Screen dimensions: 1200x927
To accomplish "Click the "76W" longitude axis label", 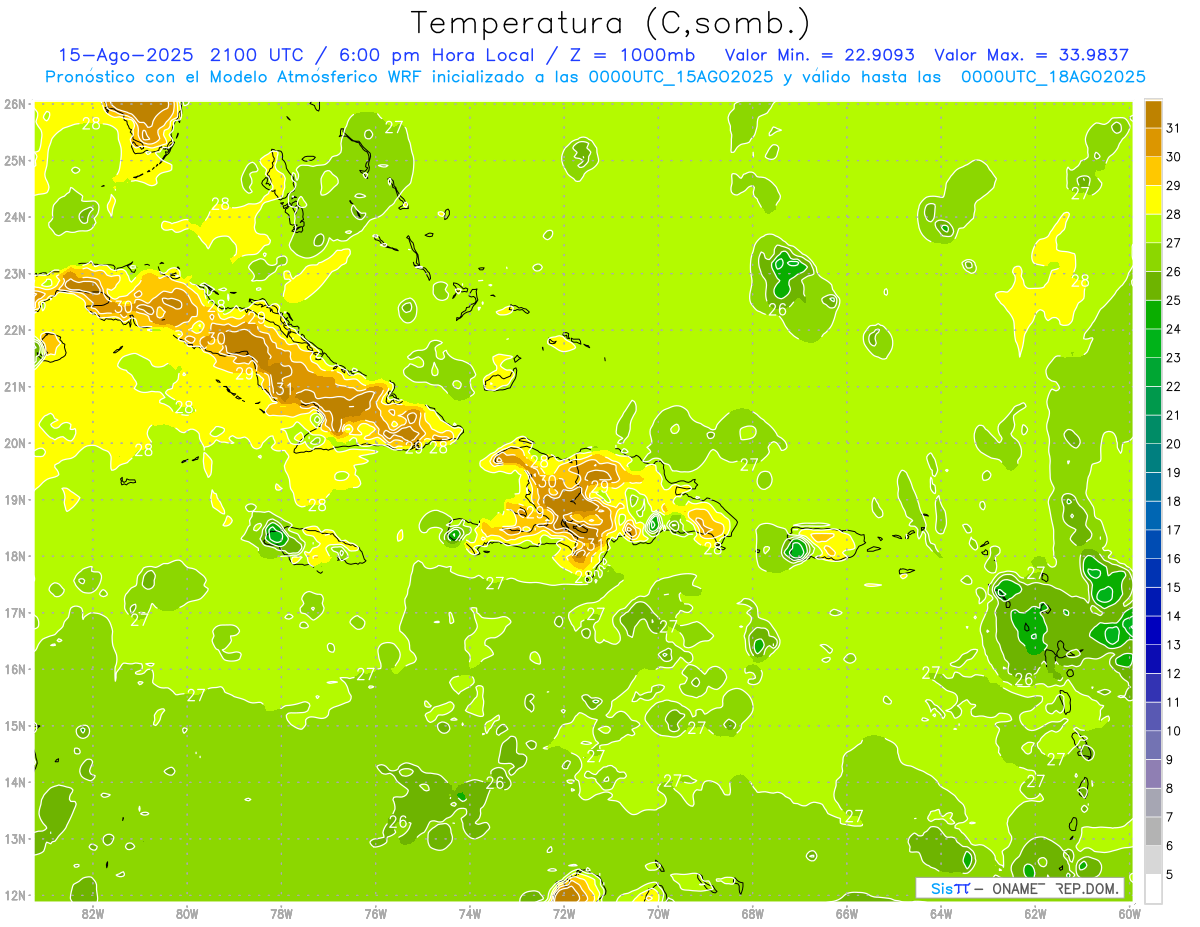I will (x=375, y=914).
